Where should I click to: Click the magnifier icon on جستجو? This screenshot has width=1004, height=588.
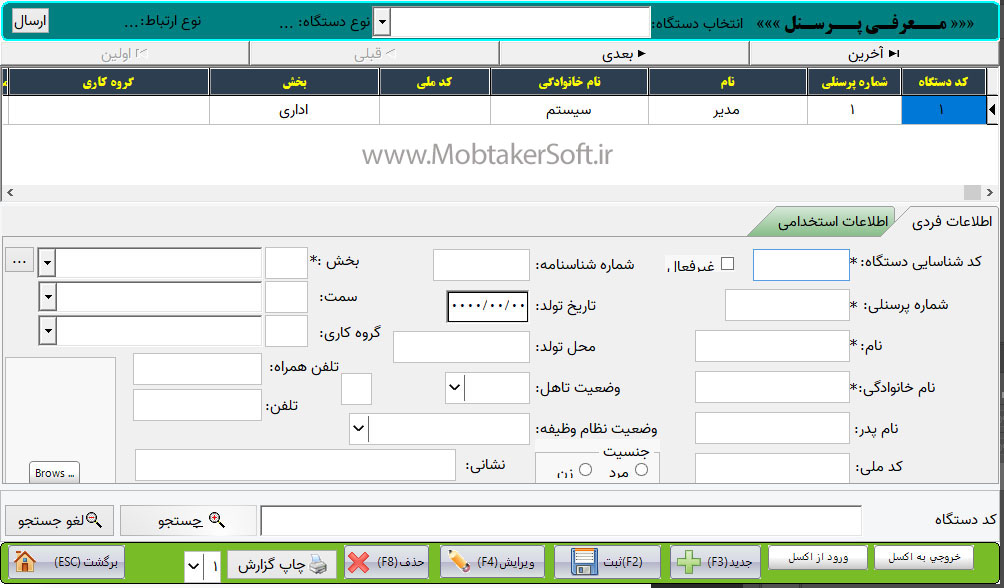(215, 518)
